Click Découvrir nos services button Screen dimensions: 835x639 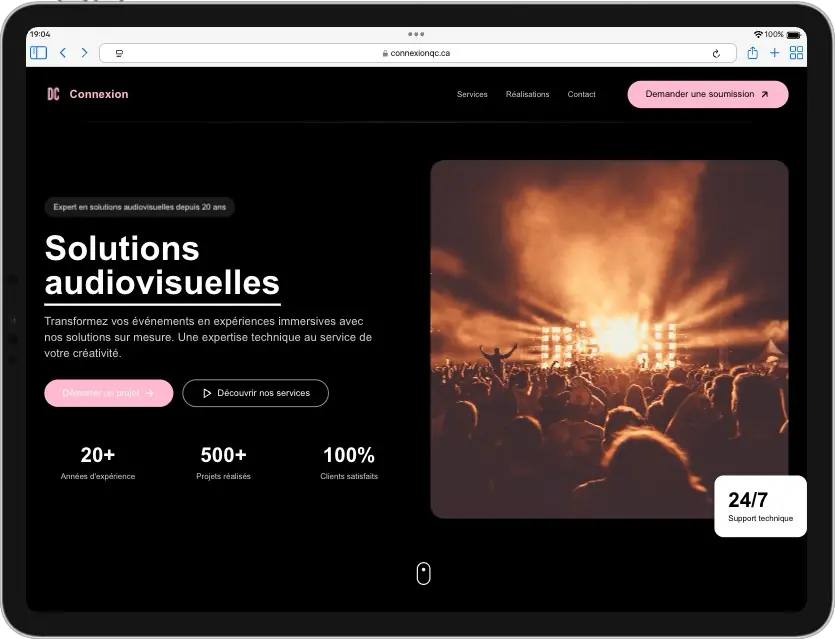tap(256, 393)
